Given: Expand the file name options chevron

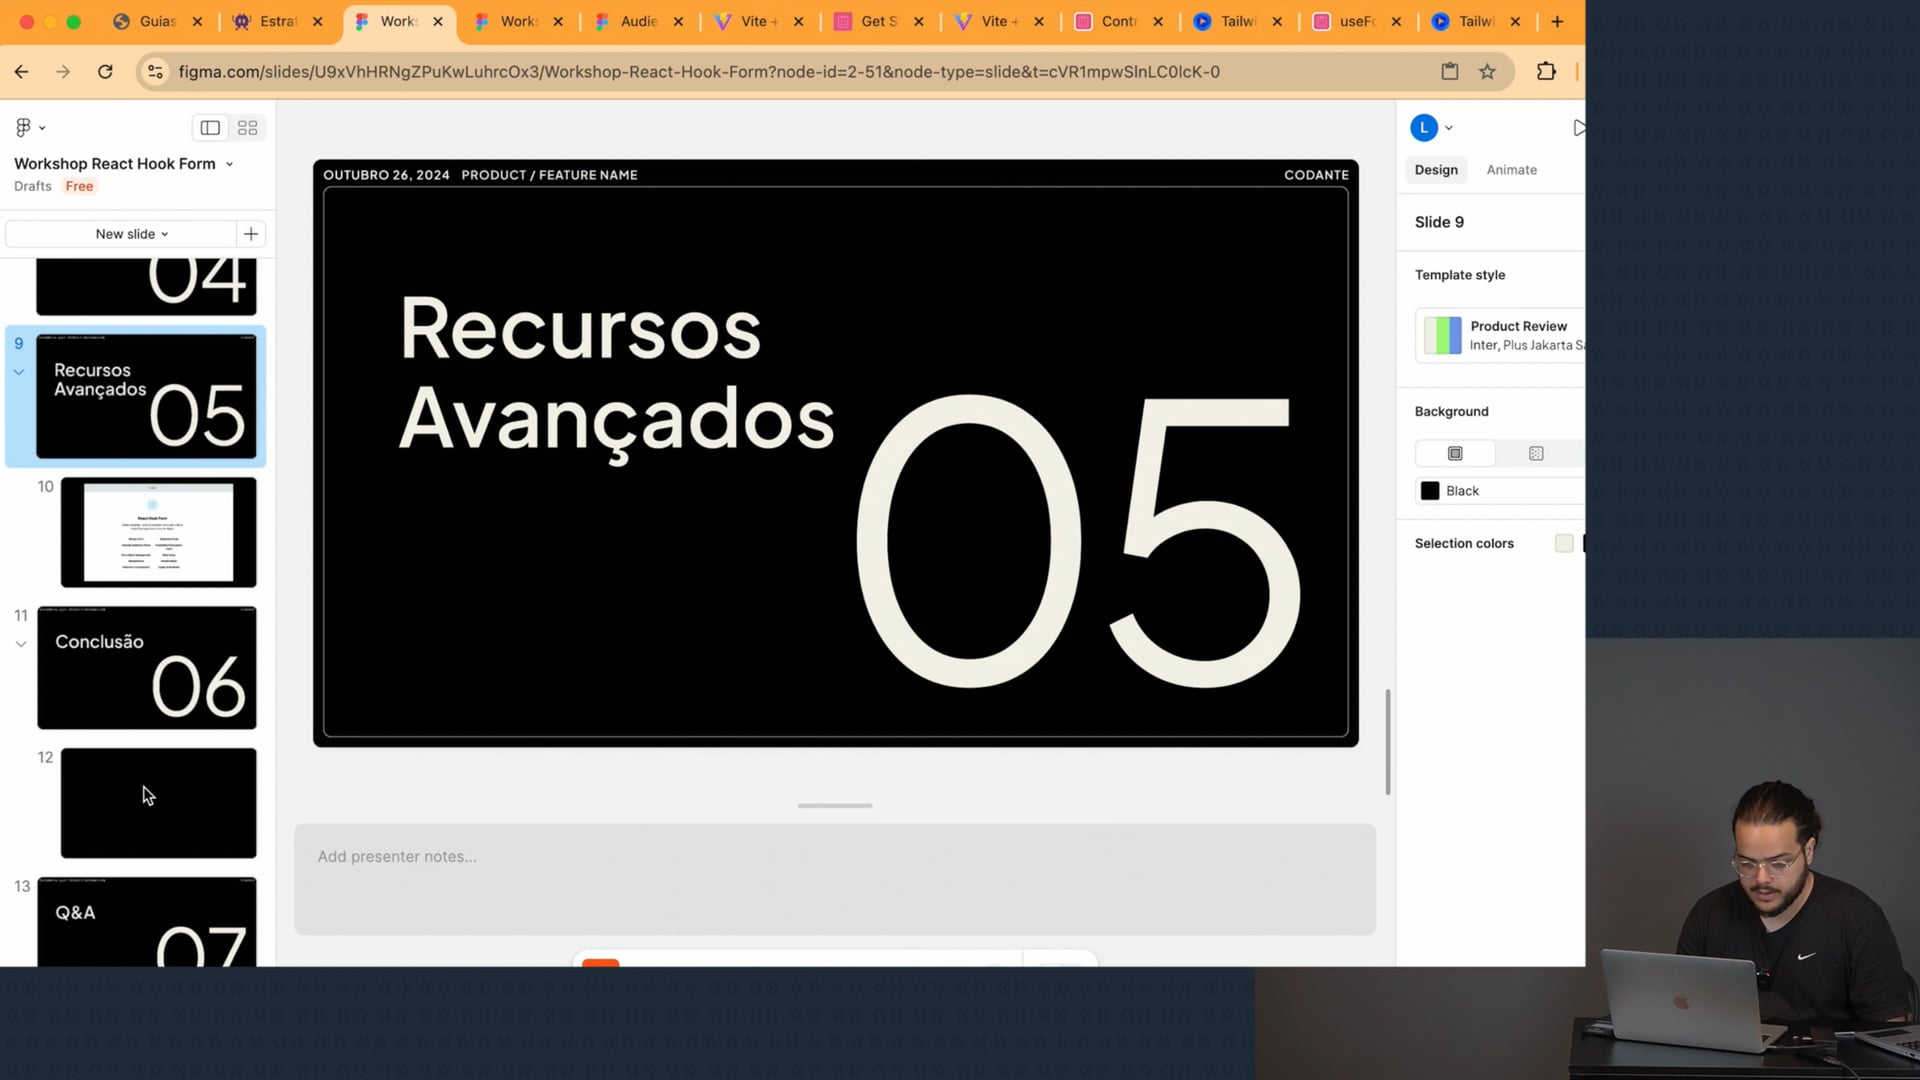Looking at the screenshot, I should pos(230,164).
